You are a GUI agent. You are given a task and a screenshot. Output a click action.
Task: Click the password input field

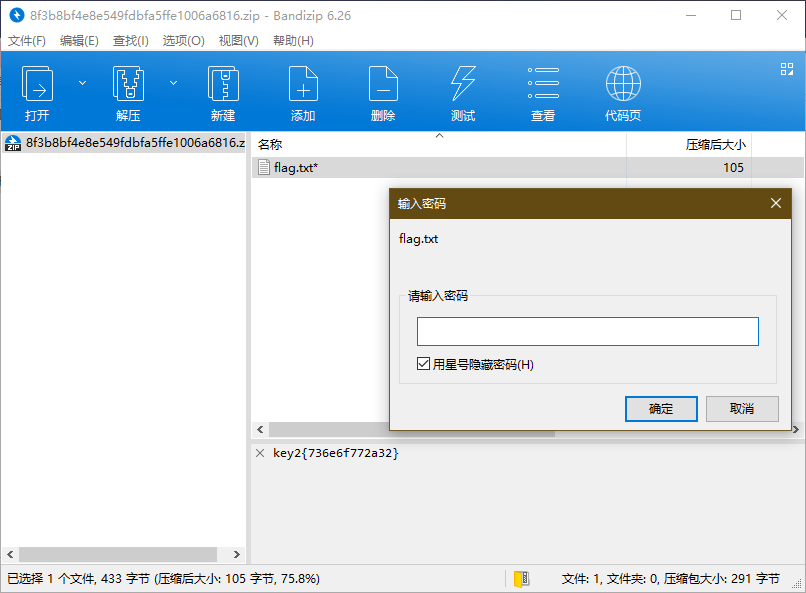588,331
